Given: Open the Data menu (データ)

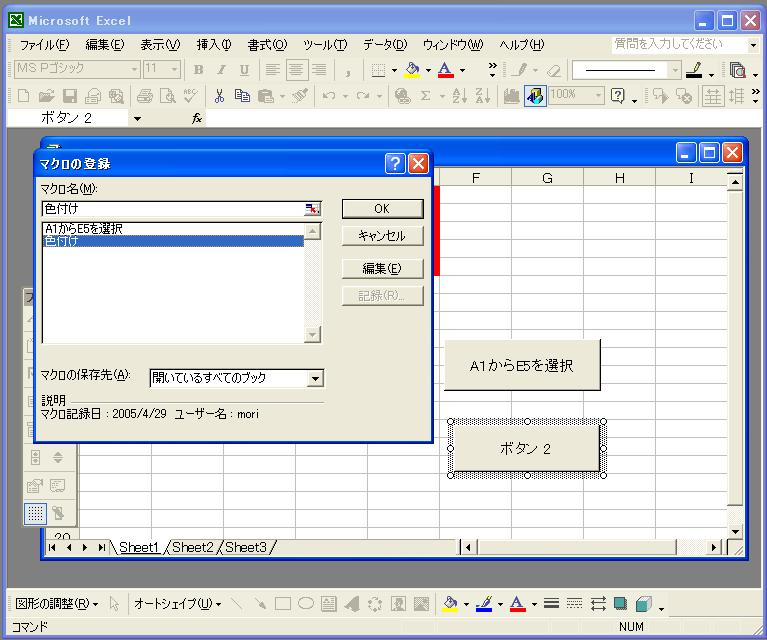Looking at the screenshot, I should (385, 45).
